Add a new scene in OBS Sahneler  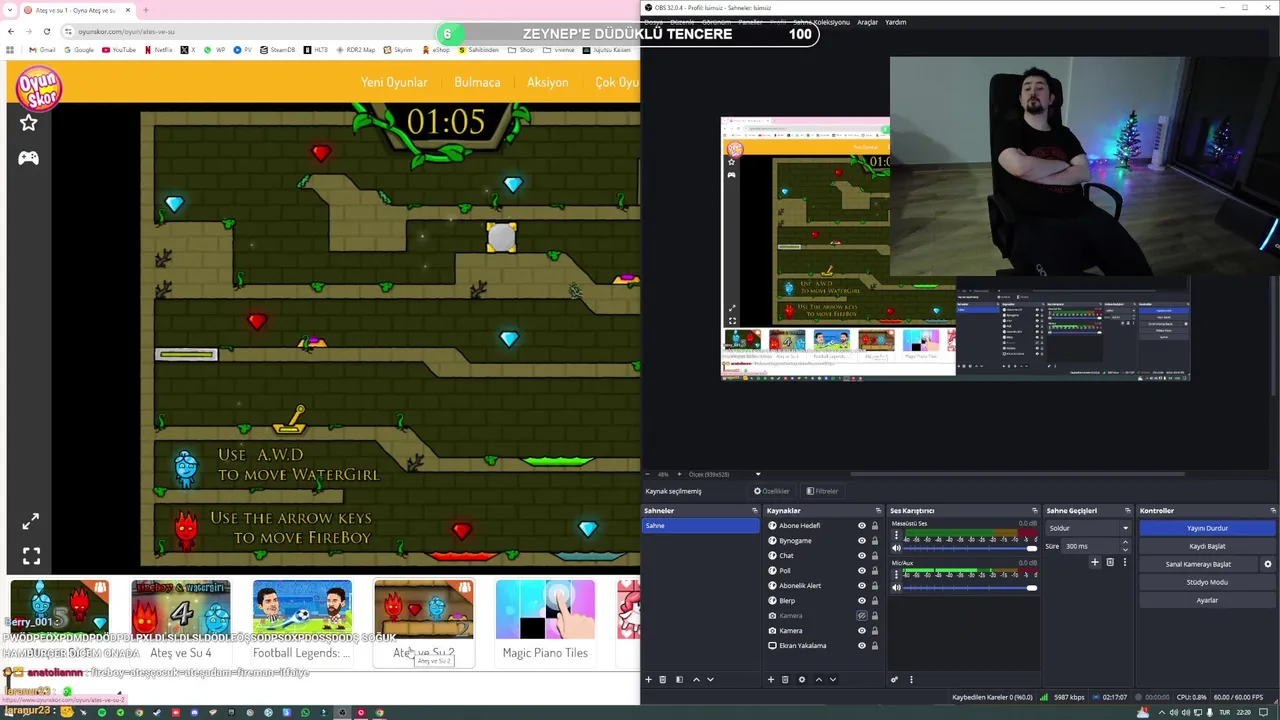coord(648,680)
